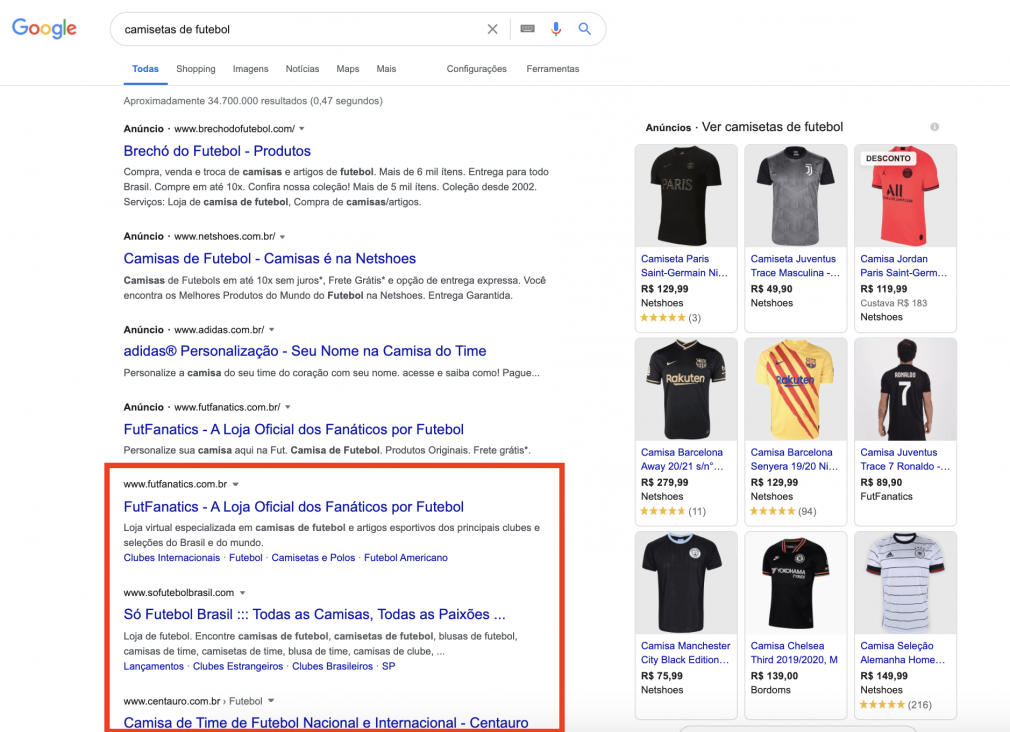Expand arrow next to futfanatics.com.br/ ad URL
The width and height of the screenshot is (1010, 732).
pos(288,407)
